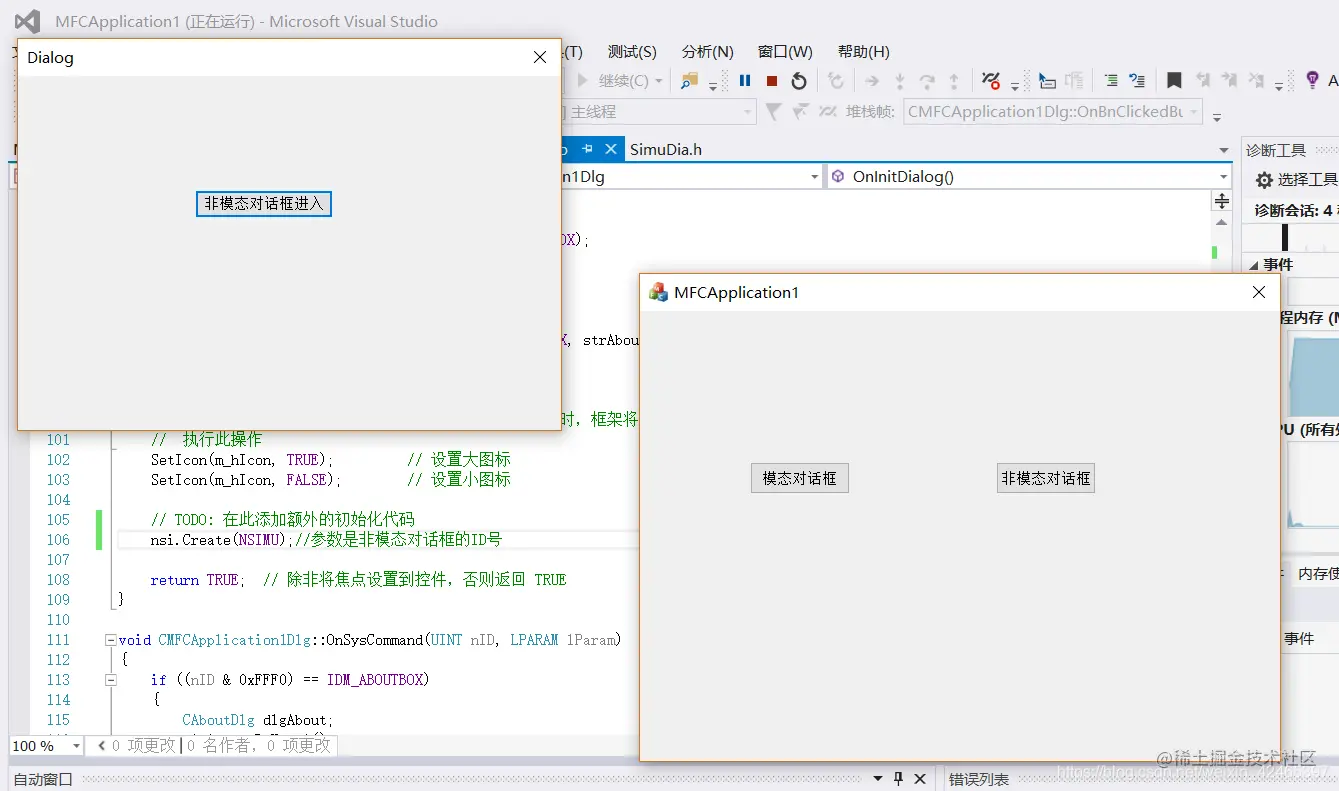Click the 0 项更改 indicator in the editor status
This screenshot has width=1339, height=791.
point(143,746)
